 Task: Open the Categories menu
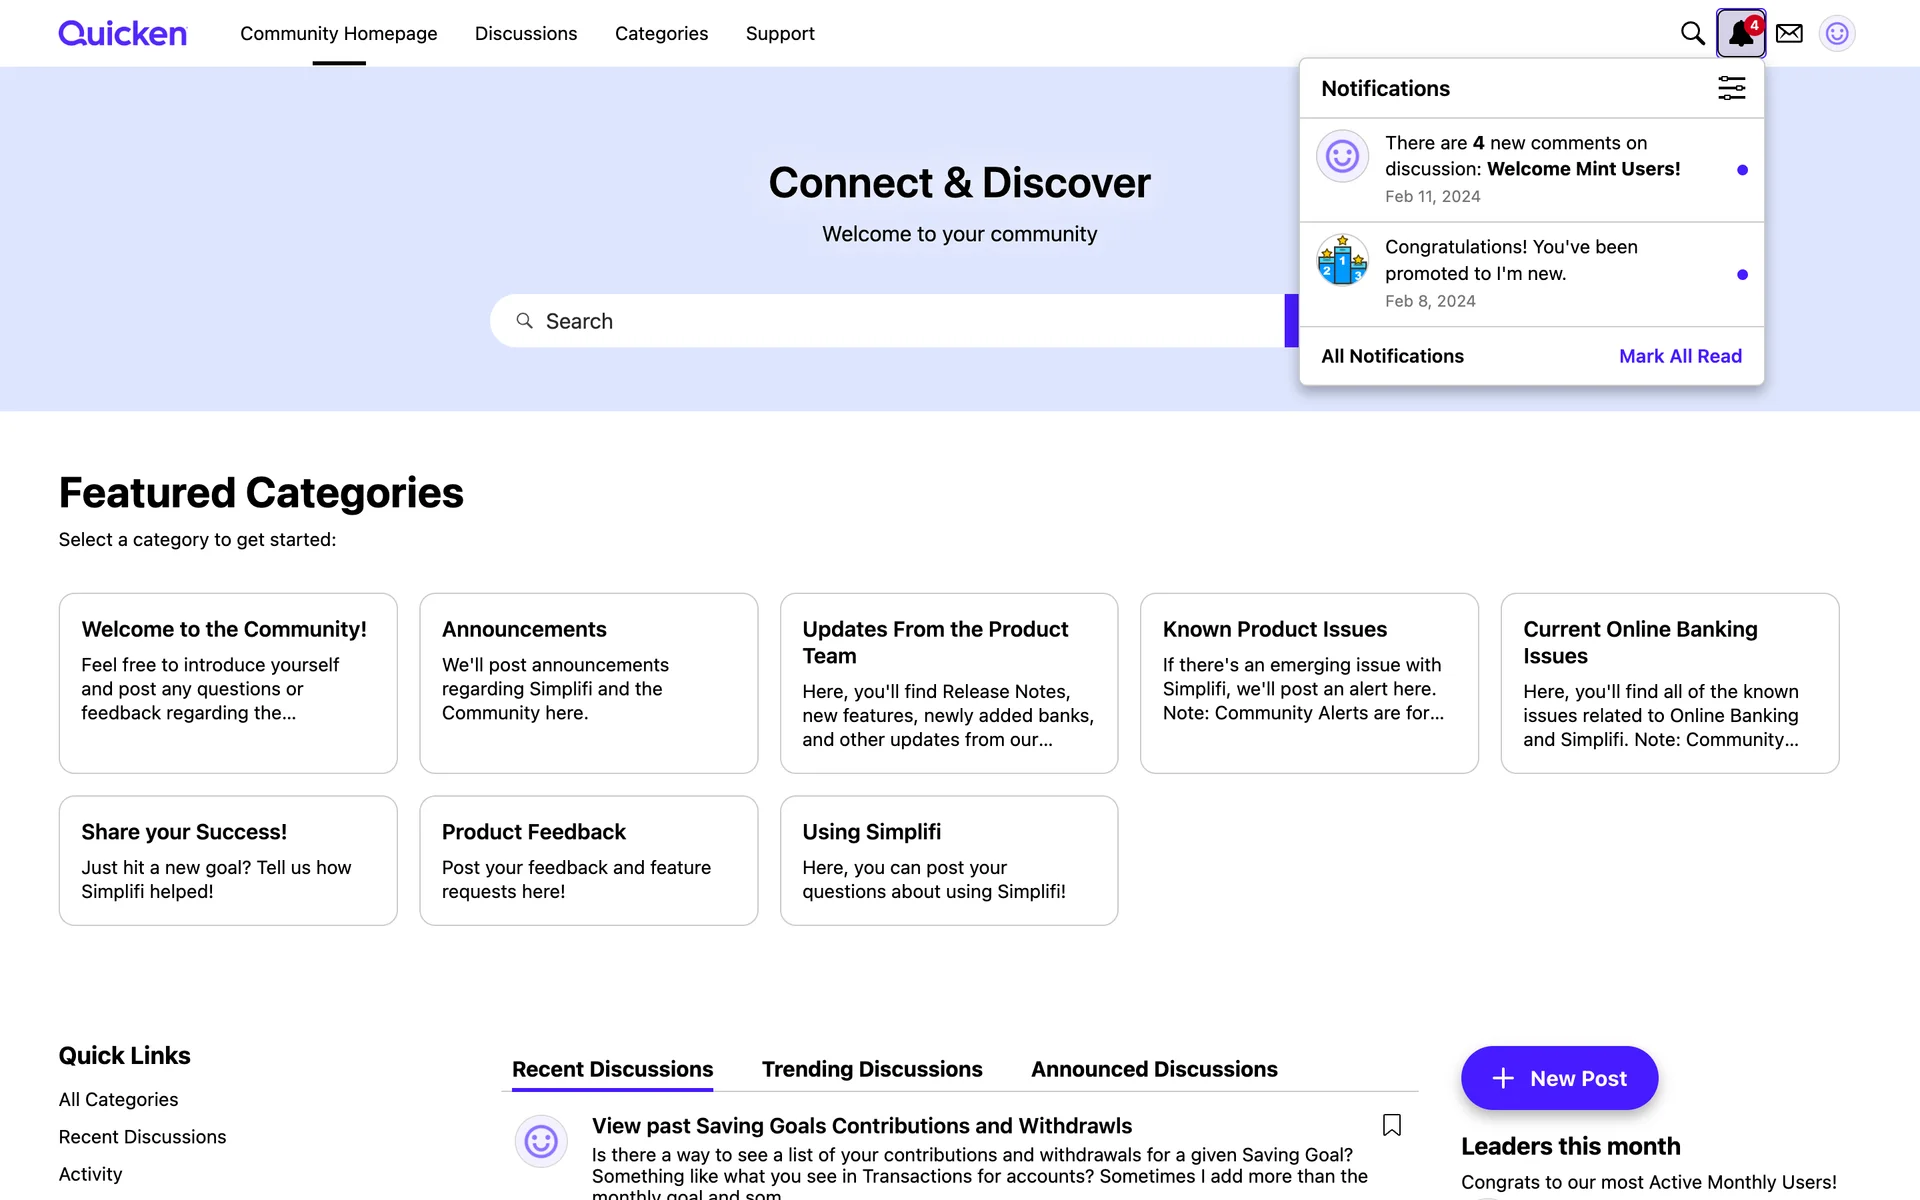click(661, 33)
